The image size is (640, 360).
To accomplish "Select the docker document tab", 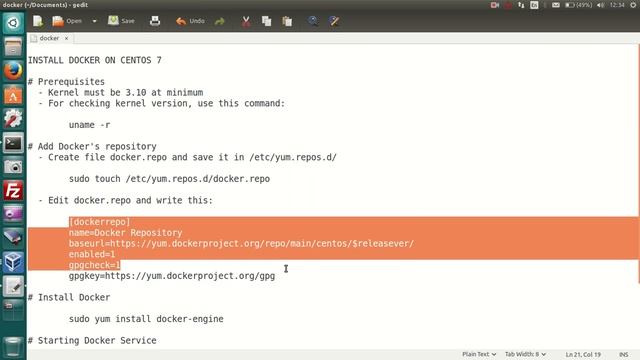I will pos(49,38).
